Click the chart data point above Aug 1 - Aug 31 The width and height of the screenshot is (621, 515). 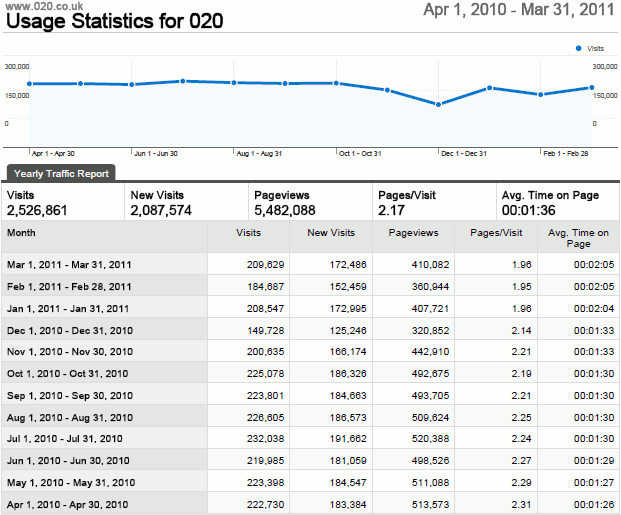click(x=234, y=83)
